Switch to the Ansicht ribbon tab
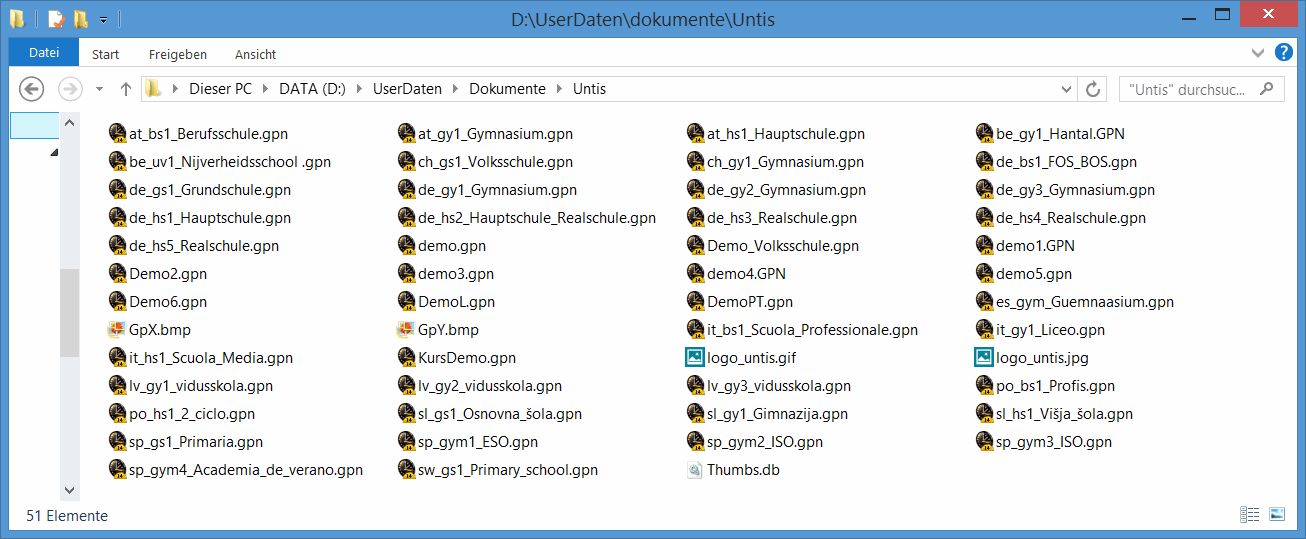Screen dimensions: 1306x539 [255, 54]
